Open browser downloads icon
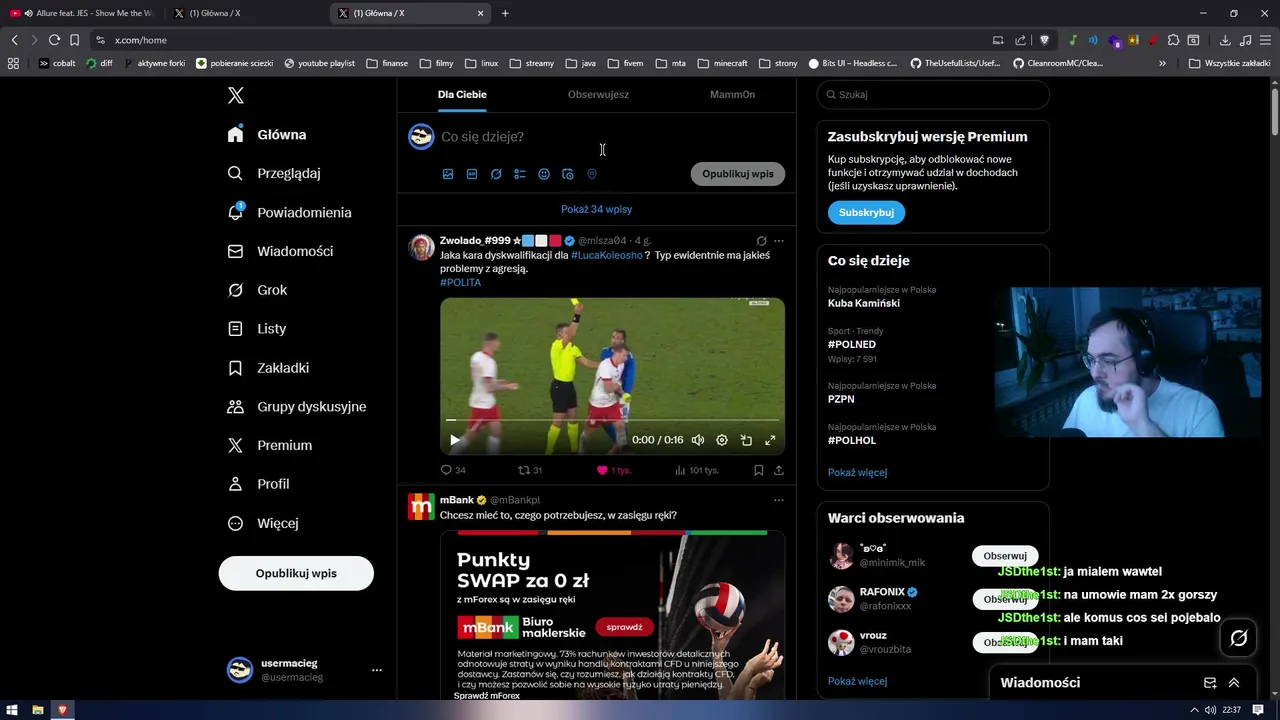 (1225, 40)
